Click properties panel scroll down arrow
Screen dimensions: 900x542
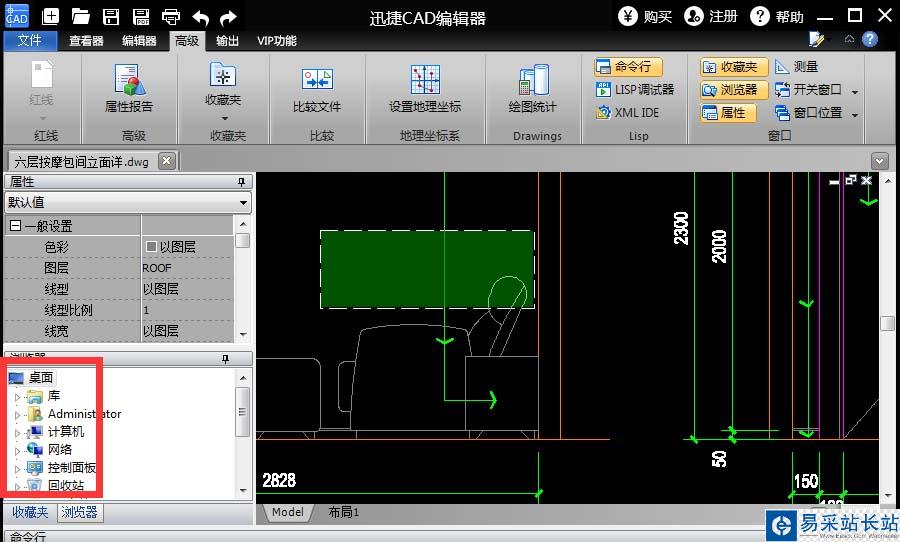click(x=243, y=334)
